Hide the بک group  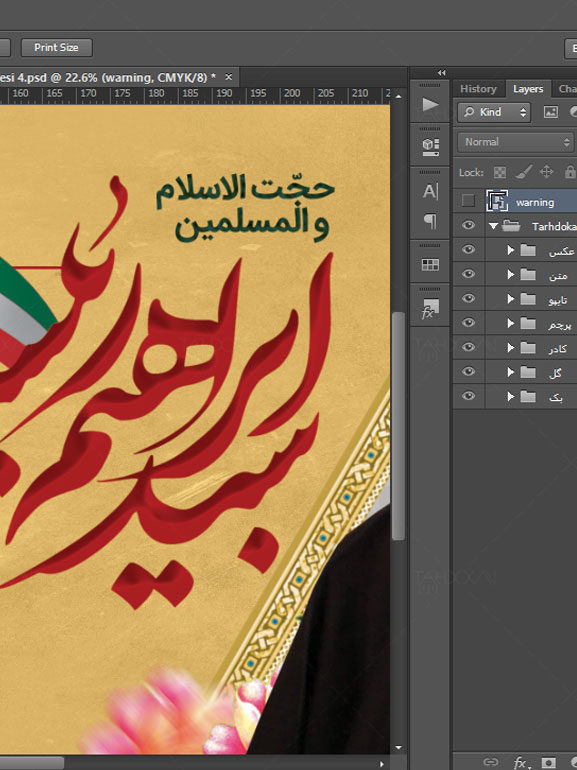pos(468,396)
